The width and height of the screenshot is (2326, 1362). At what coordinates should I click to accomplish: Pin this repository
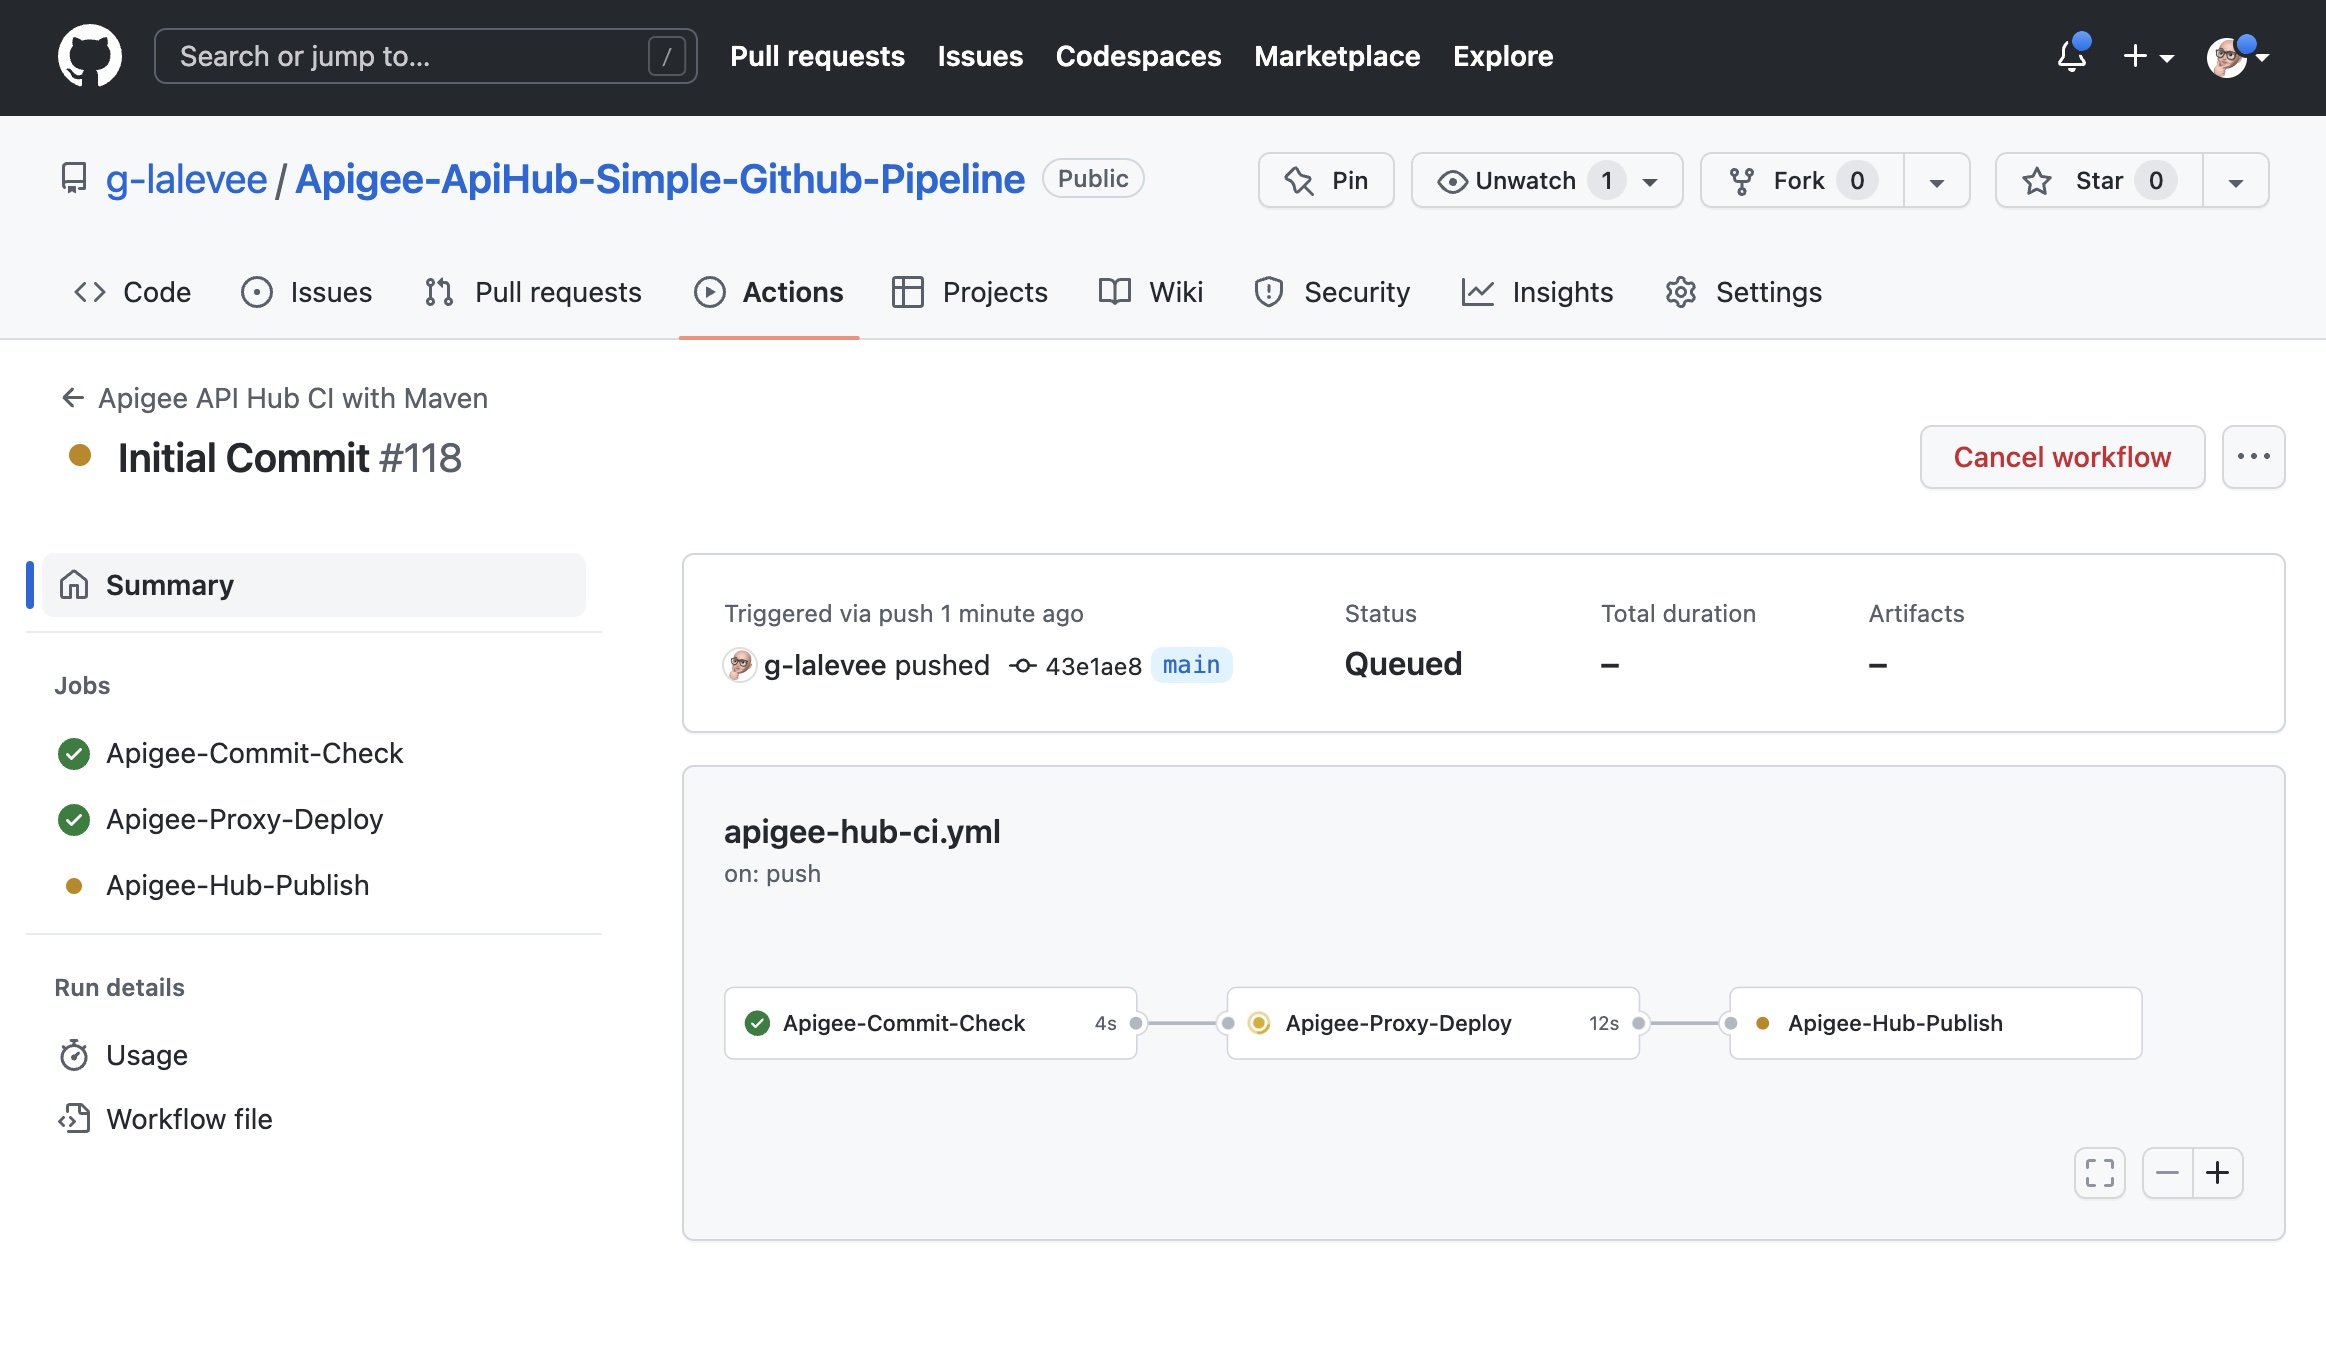point(1326,180)
